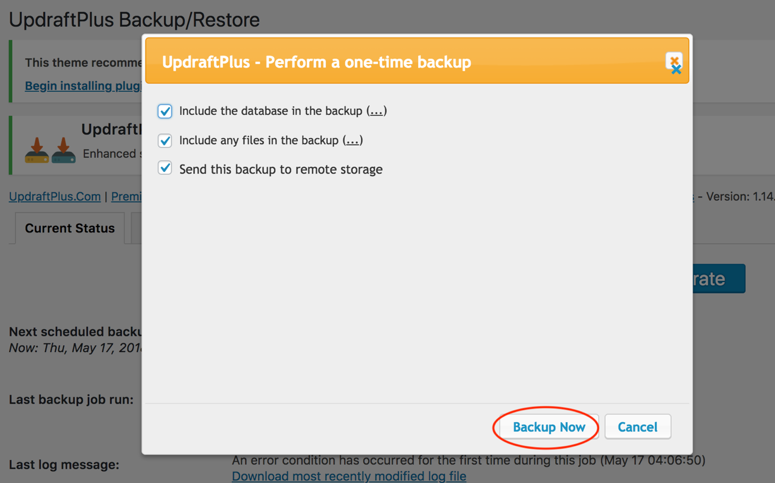Download most recently modified log file
Image resolution: width=775 pixels, height=483 pixels.
click(x=349, y=476)
